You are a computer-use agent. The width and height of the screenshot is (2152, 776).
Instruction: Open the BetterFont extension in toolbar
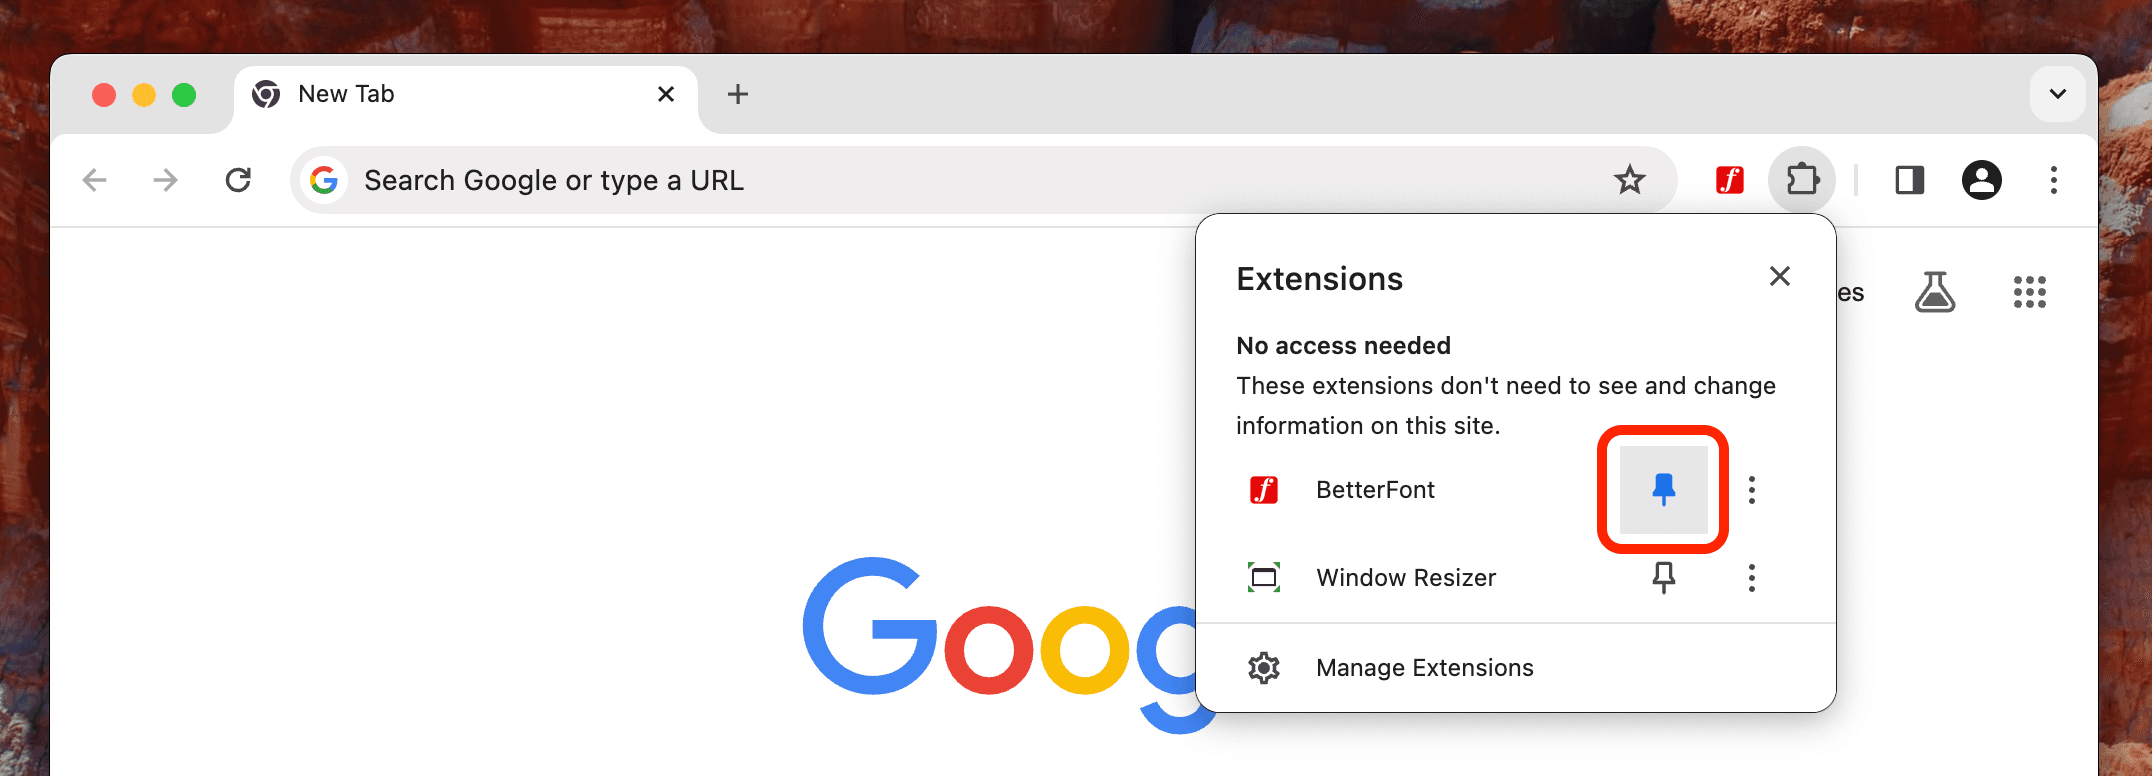(x=1730, y=180)
